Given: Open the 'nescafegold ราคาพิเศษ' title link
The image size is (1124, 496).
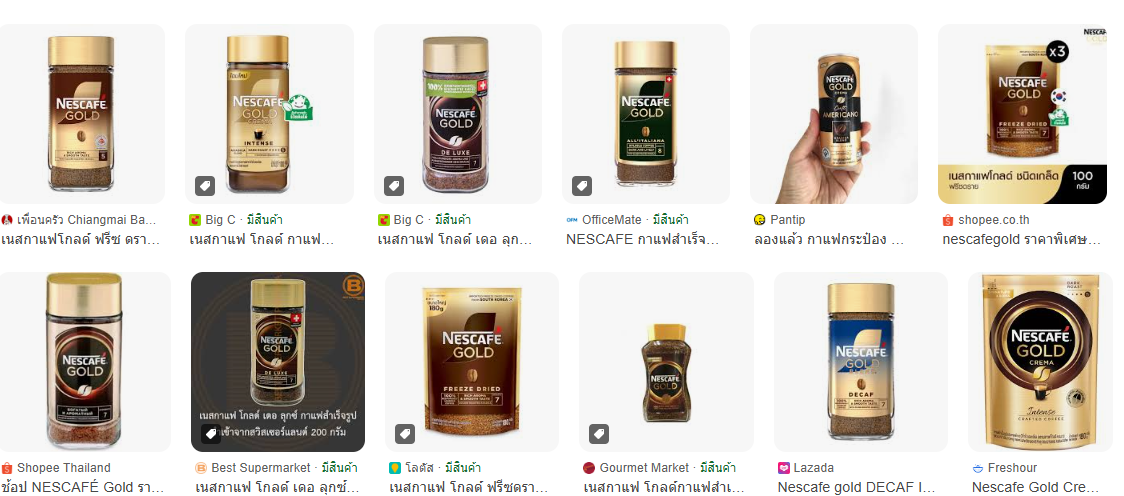Looking at the screenshot, I should pyautogui.click(x=1021, y=240).
